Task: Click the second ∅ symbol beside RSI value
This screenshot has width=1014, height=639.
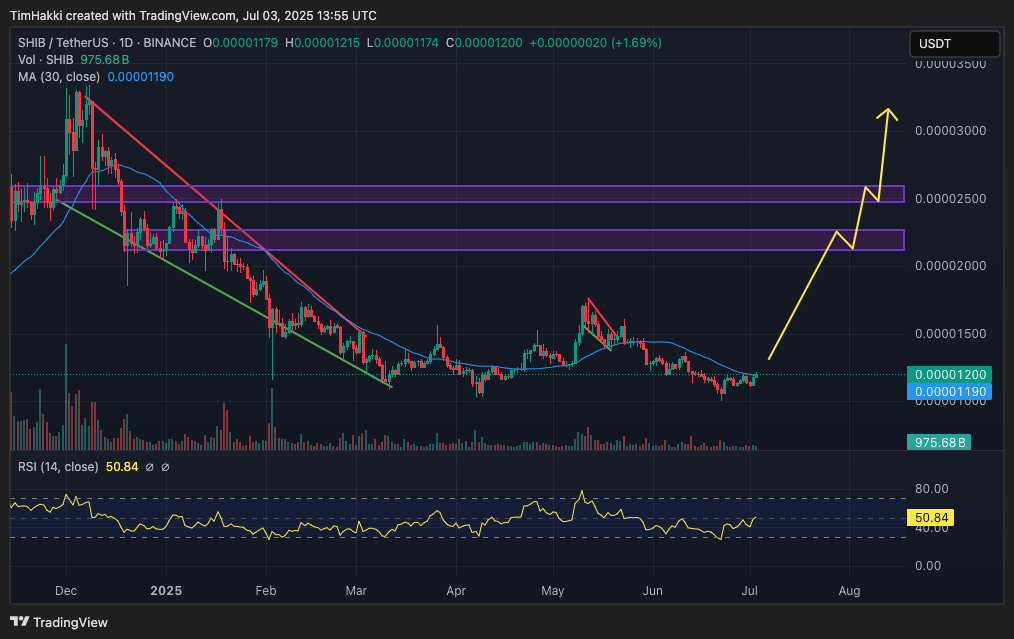Action: tap(165, 467)
